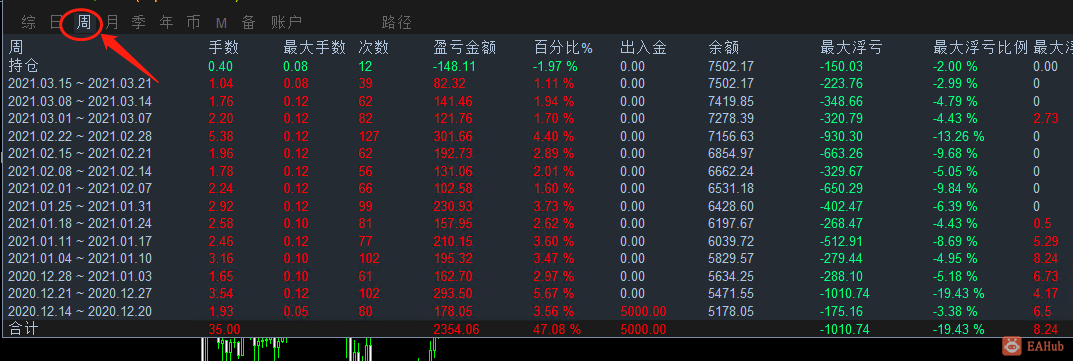Click the 手数 column header
The height and width of the screenshot is (361, 1073).
click(x=224, y=47)
